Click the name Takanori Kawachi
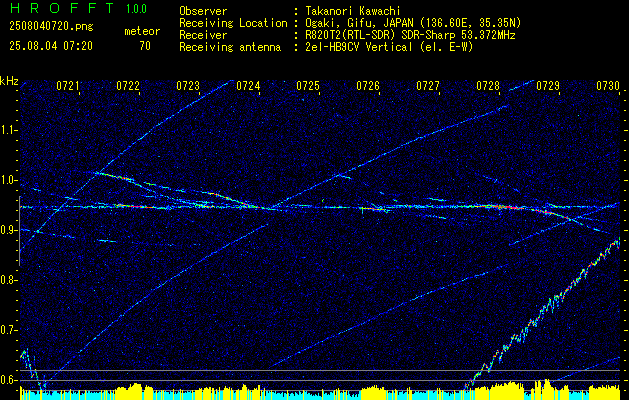The height and width of the screenshot is (400, 629). pos(353,11)
